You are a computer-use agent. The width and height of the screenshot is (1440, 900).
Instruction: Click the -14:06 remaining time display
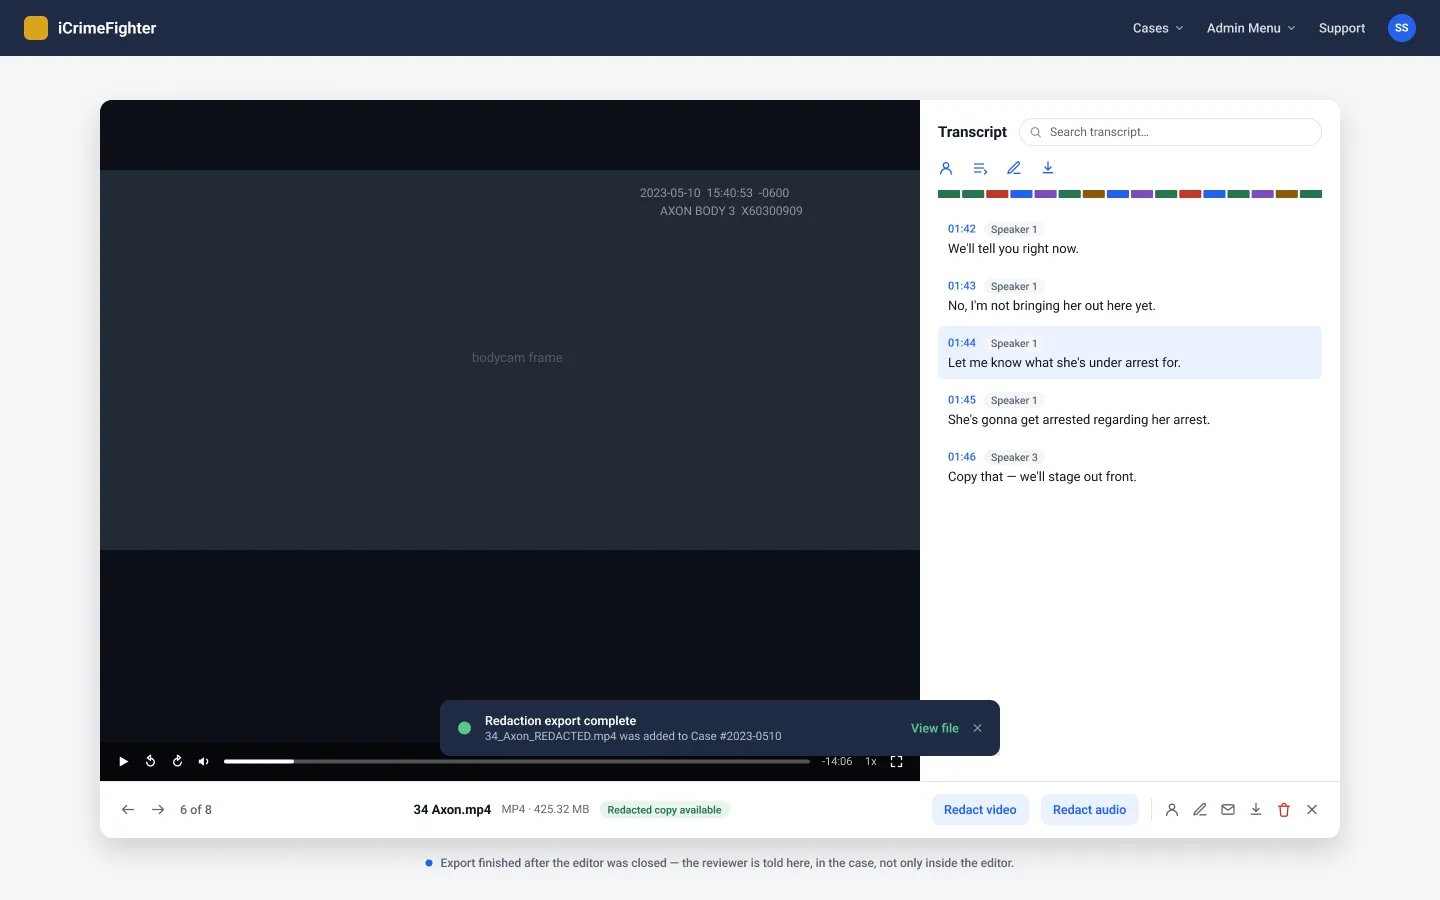point(837,762)
